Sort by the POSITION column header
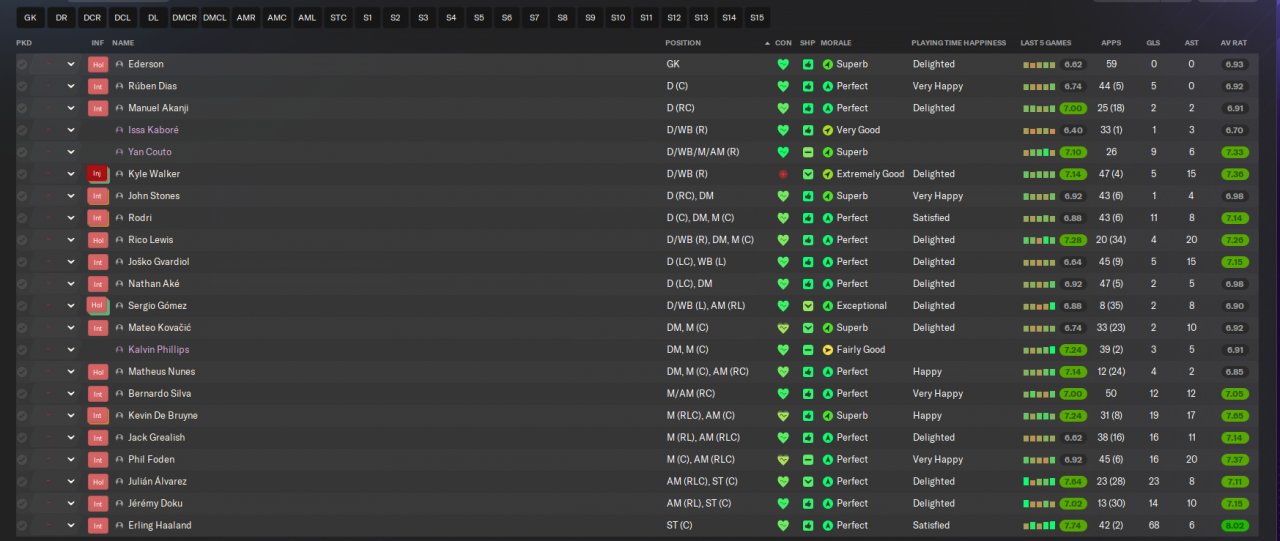 pyautogui.click(x=683, y=43)
